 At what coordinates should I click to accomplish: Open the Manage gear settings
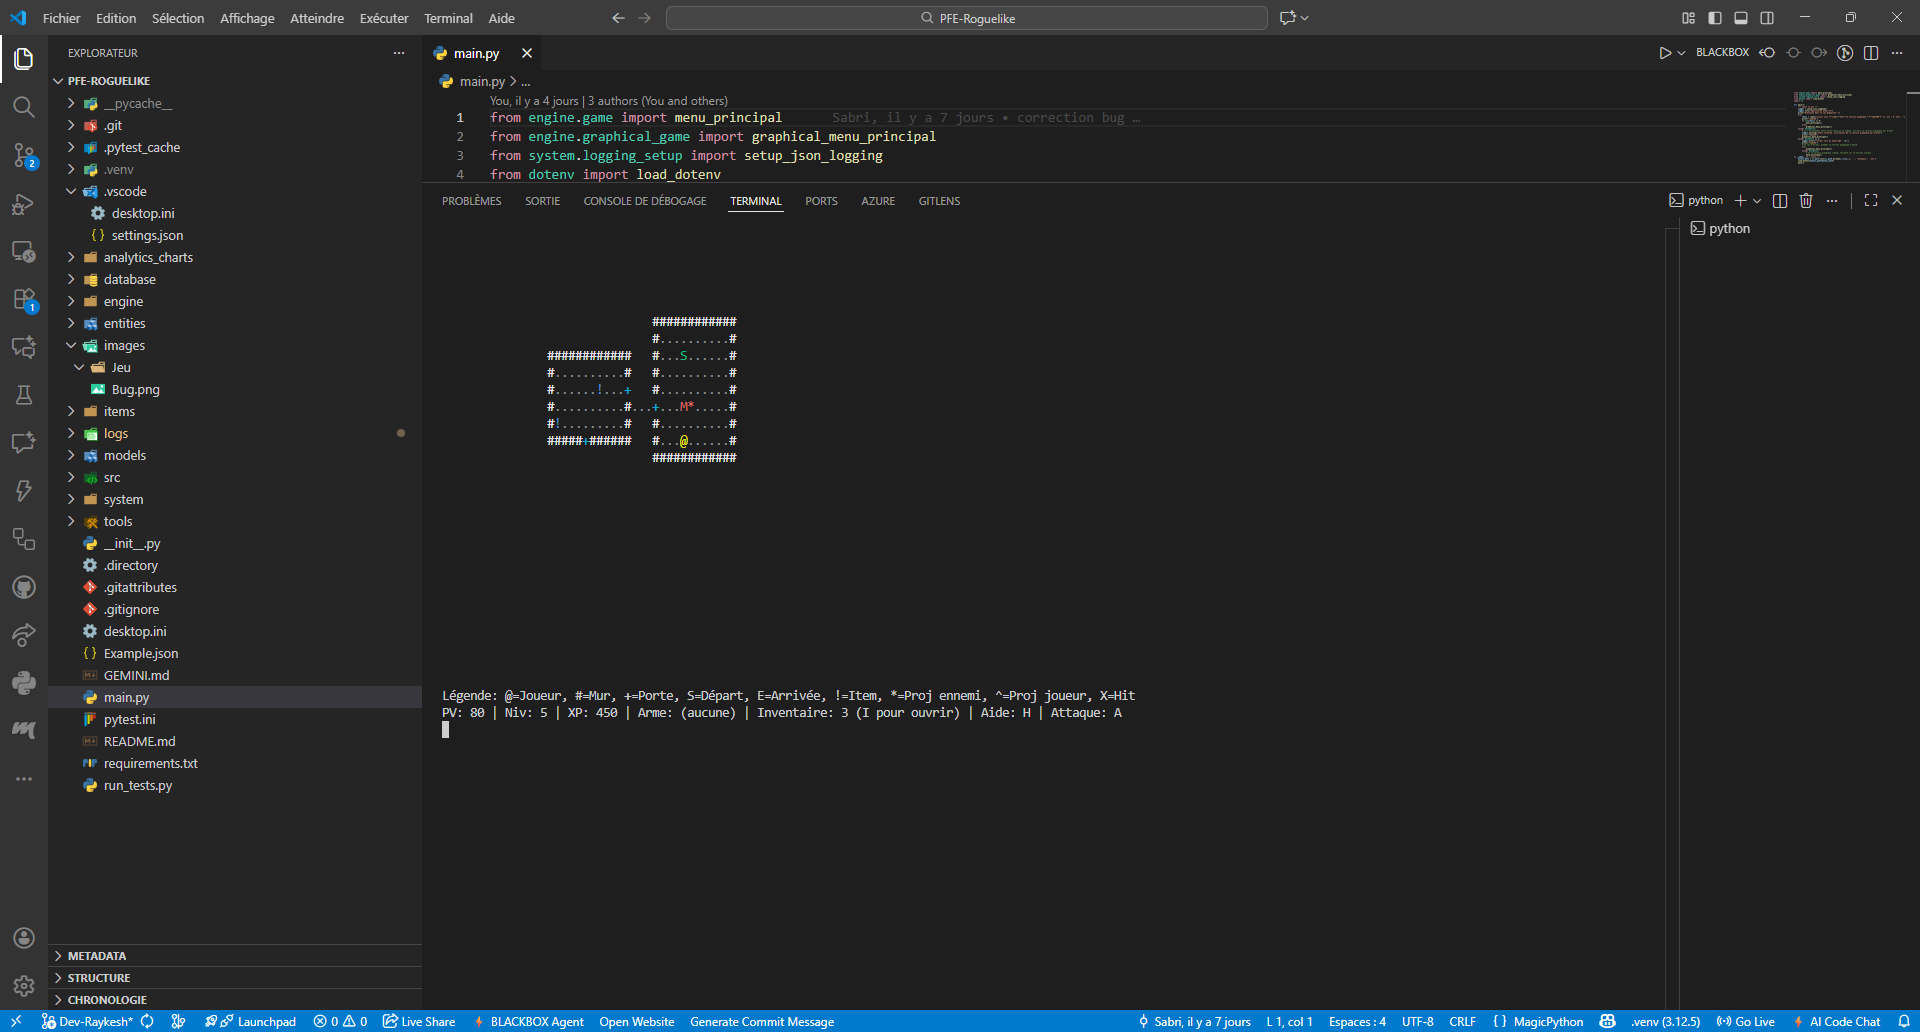click(24, 986)
